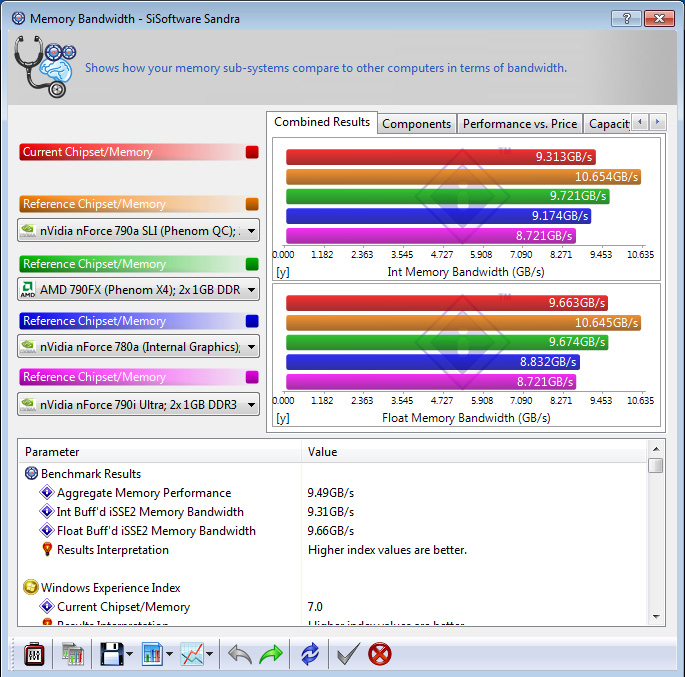Click the list scrollbar thumb

tap(656, 465)
